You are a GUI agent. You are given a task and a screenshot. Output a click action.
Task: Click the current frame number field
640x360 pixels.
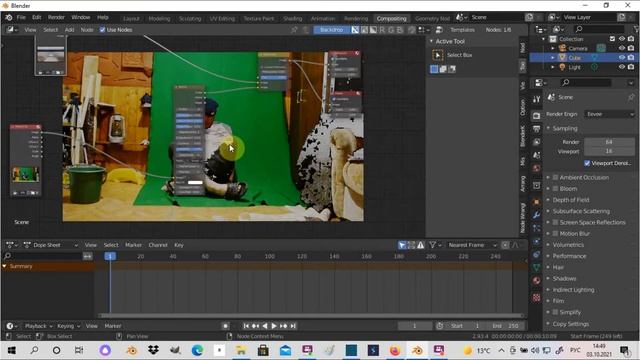click(x=415, y=326)
